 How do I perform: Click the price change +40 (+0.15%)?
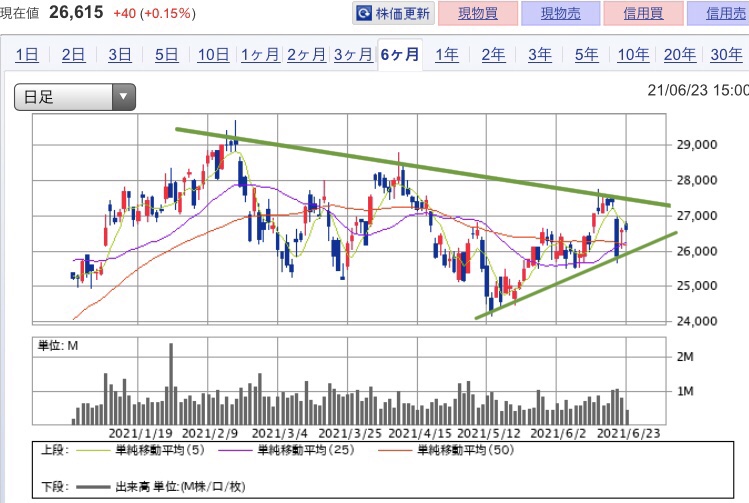154,13
